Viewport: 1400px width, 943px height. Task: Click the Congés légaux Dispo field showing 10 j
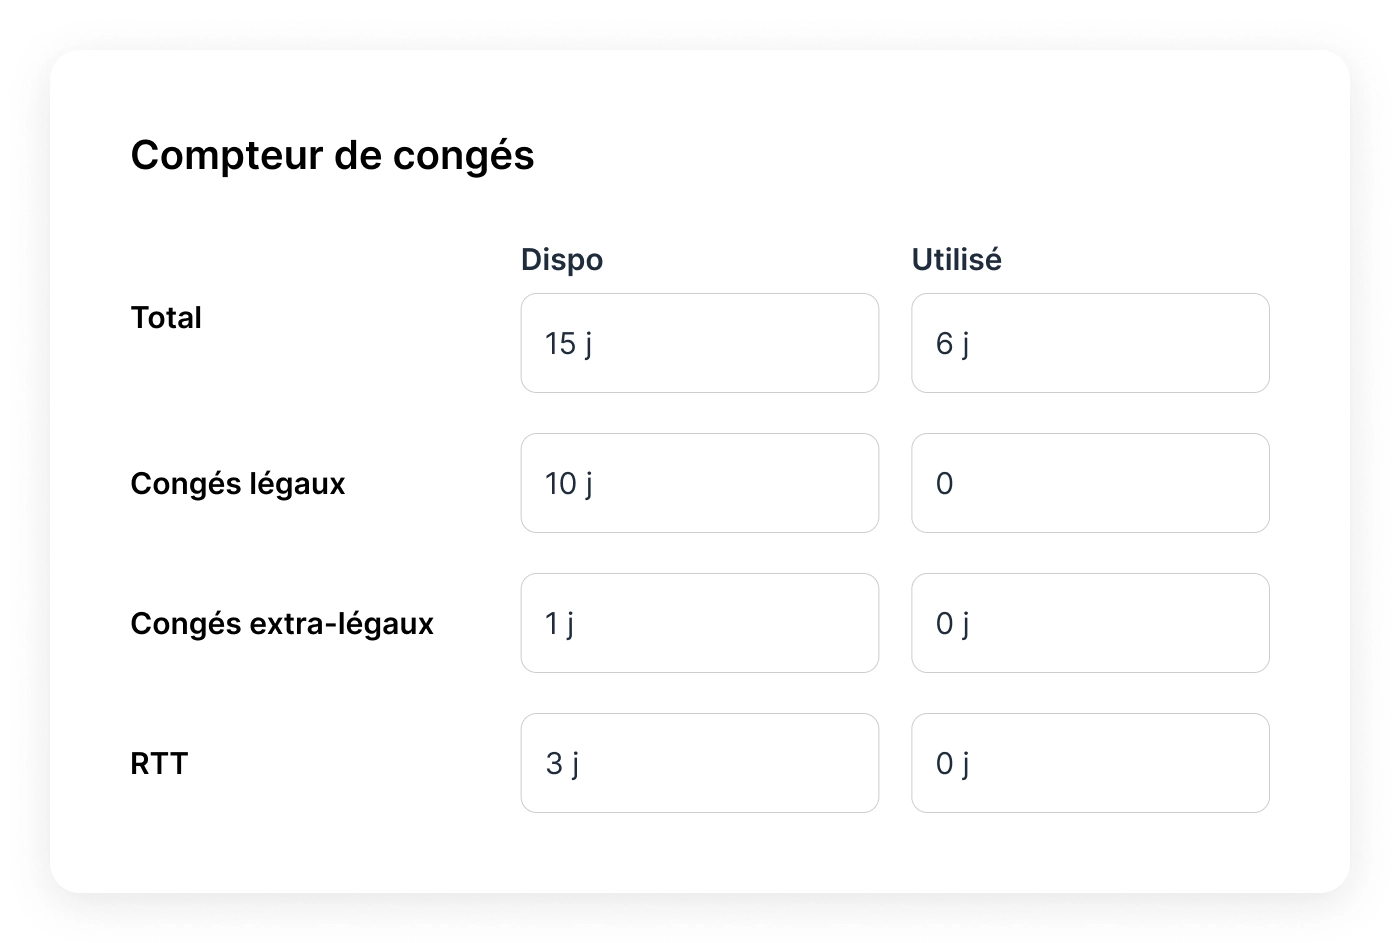(699, 483)
